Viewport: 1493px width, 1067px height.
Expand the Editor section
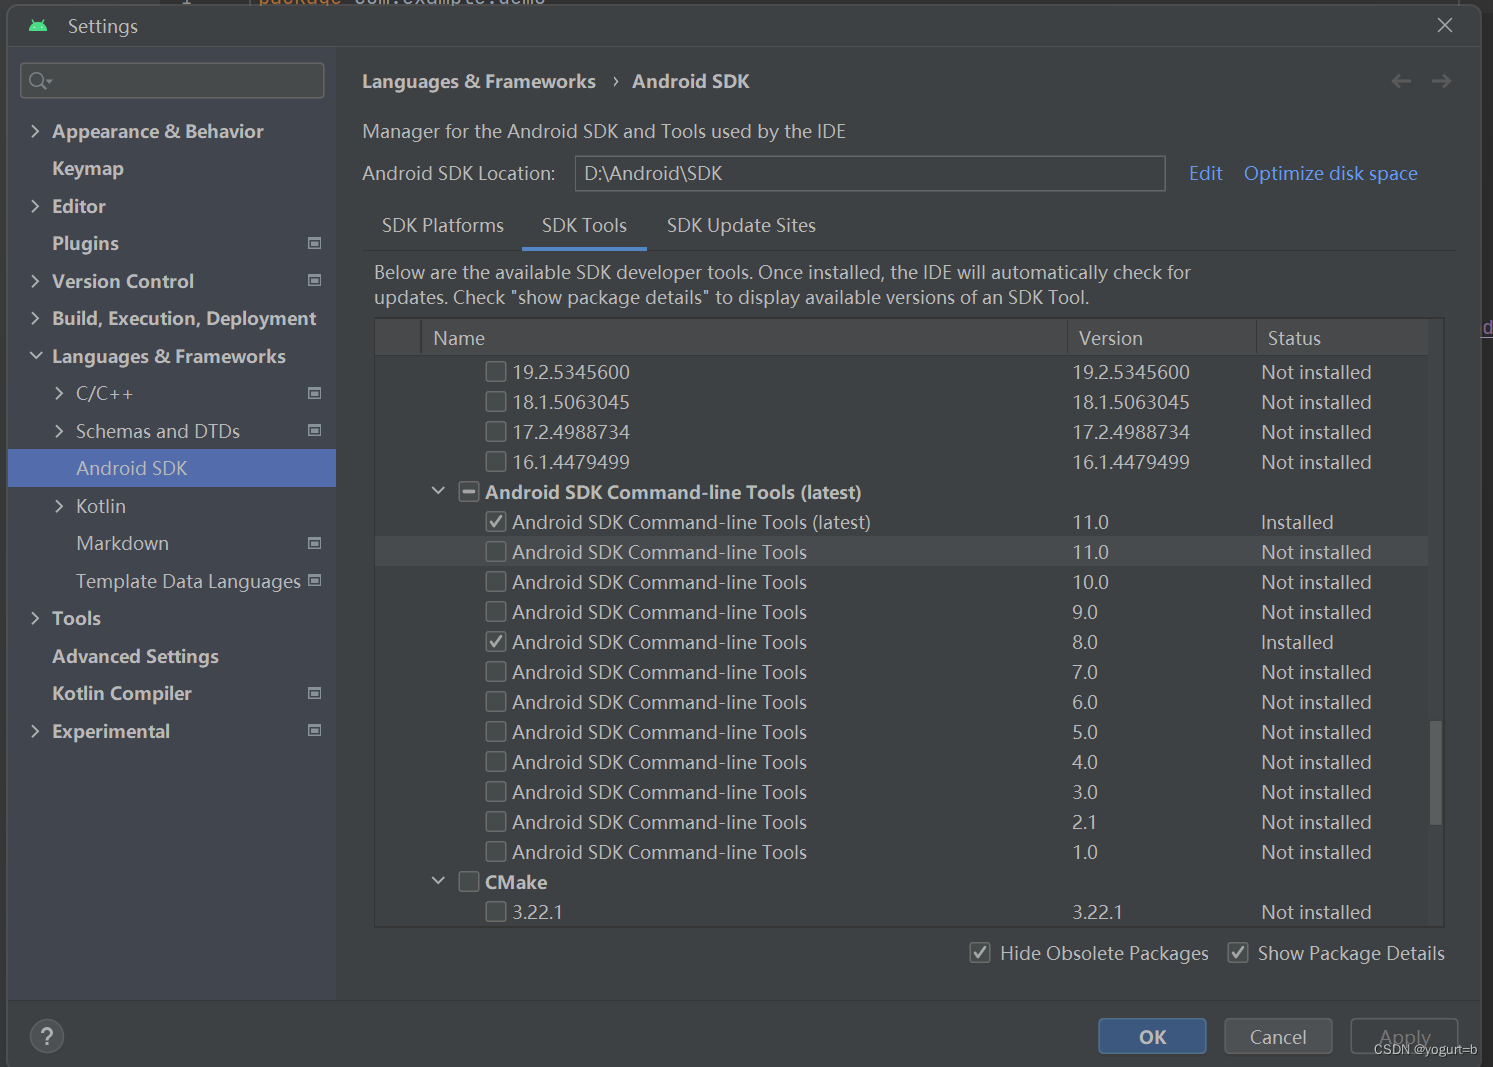35,206
